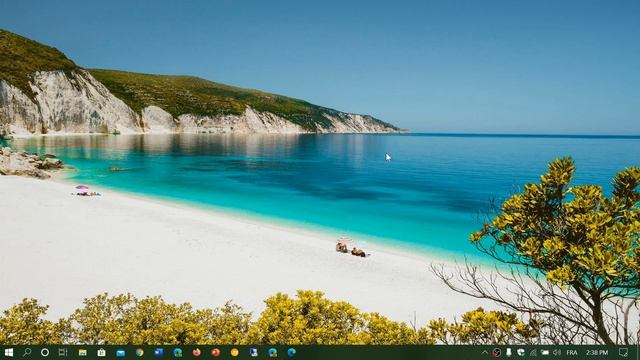Open the 2:38 PM clock calendar
640x360 pixels.
[597, 352]
